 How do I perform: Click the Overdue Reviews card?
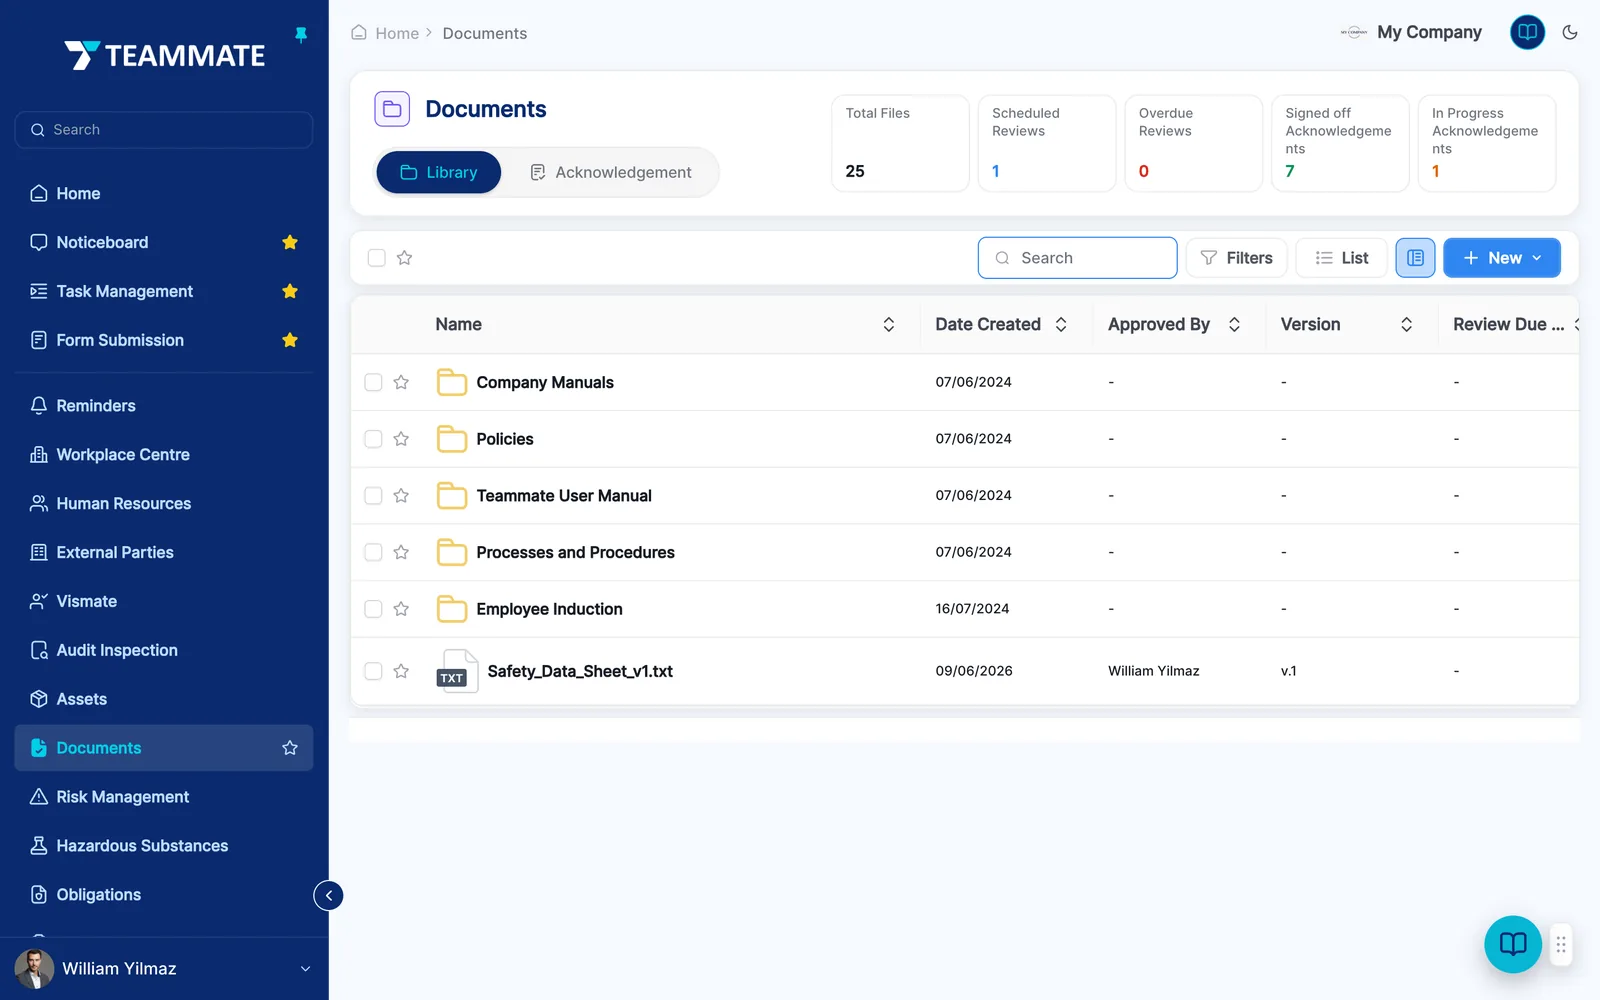tap(1193, 143)
